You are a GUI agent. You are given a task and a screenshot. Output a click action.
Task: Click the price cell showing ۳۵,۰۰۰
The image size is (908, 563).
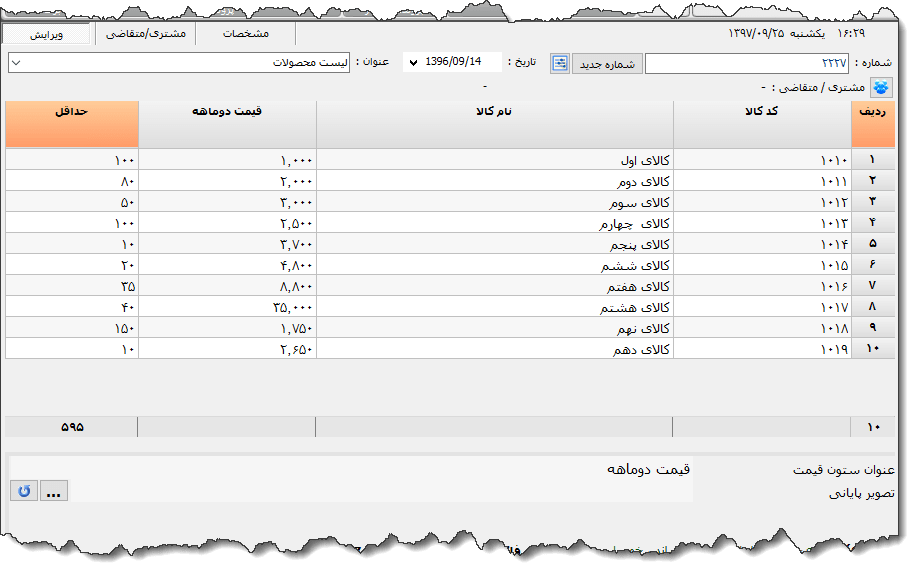(227, 307)
